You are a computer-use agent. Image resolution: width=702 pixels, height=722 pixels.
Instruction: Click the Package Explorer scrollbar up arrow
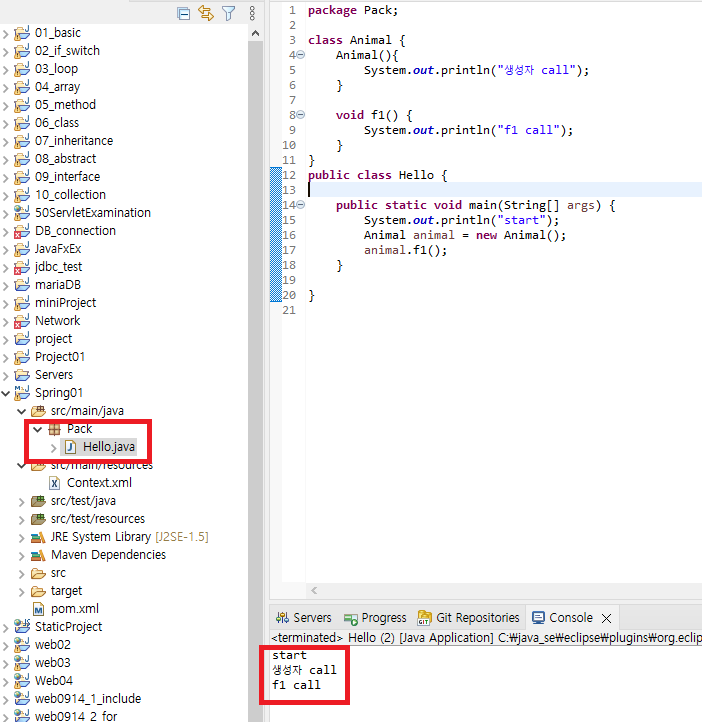click(x=255, y=33)
